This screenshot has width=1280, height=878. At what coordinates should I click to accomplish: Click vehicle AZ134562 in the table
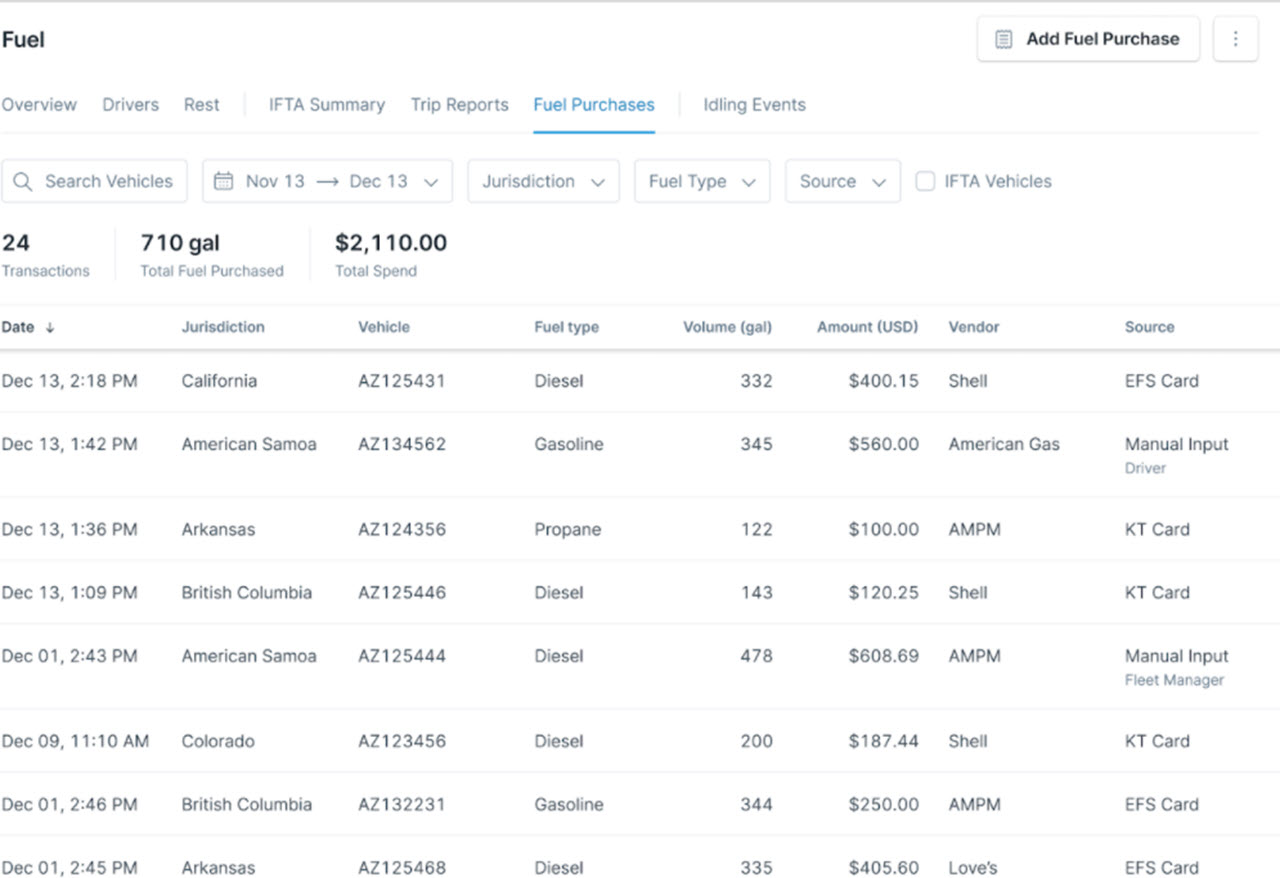tap(402, 444)
